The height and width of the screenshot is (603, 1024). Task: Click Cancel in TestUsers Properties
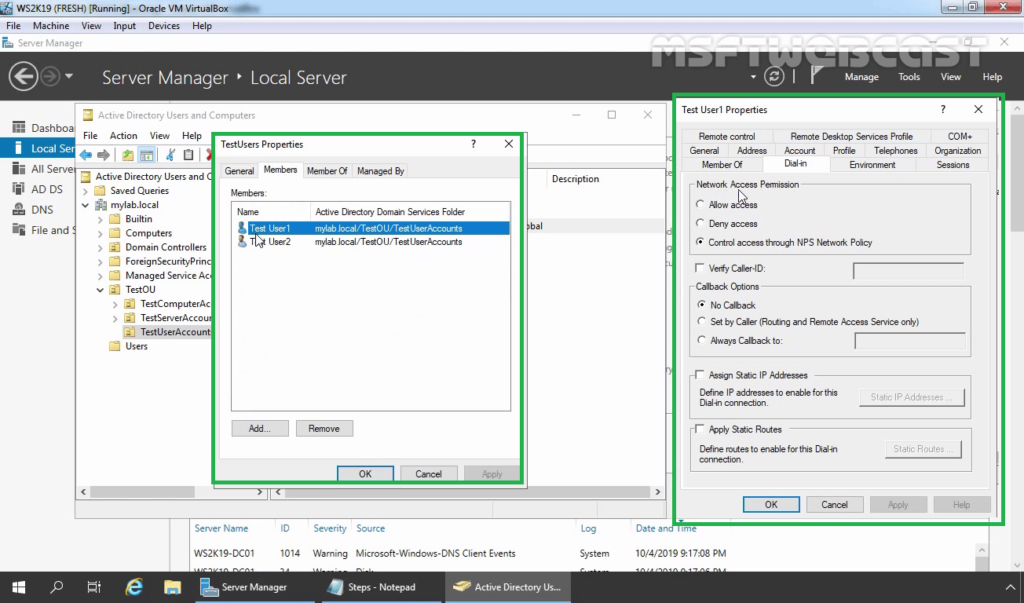coord(428,474)
